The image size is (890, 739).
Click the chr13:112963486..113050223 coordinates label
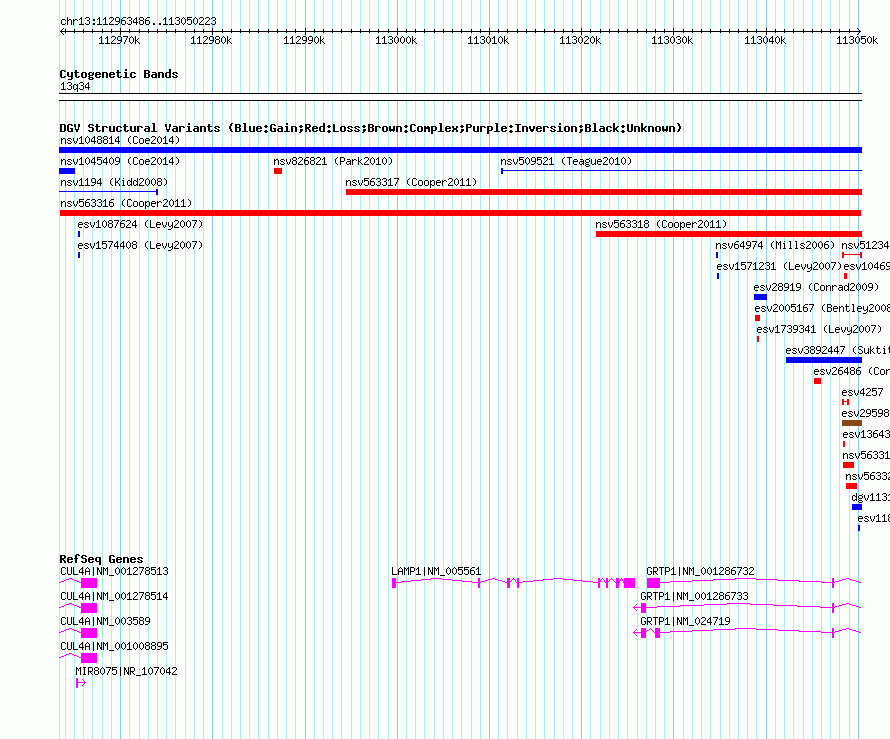coord(138,21)
